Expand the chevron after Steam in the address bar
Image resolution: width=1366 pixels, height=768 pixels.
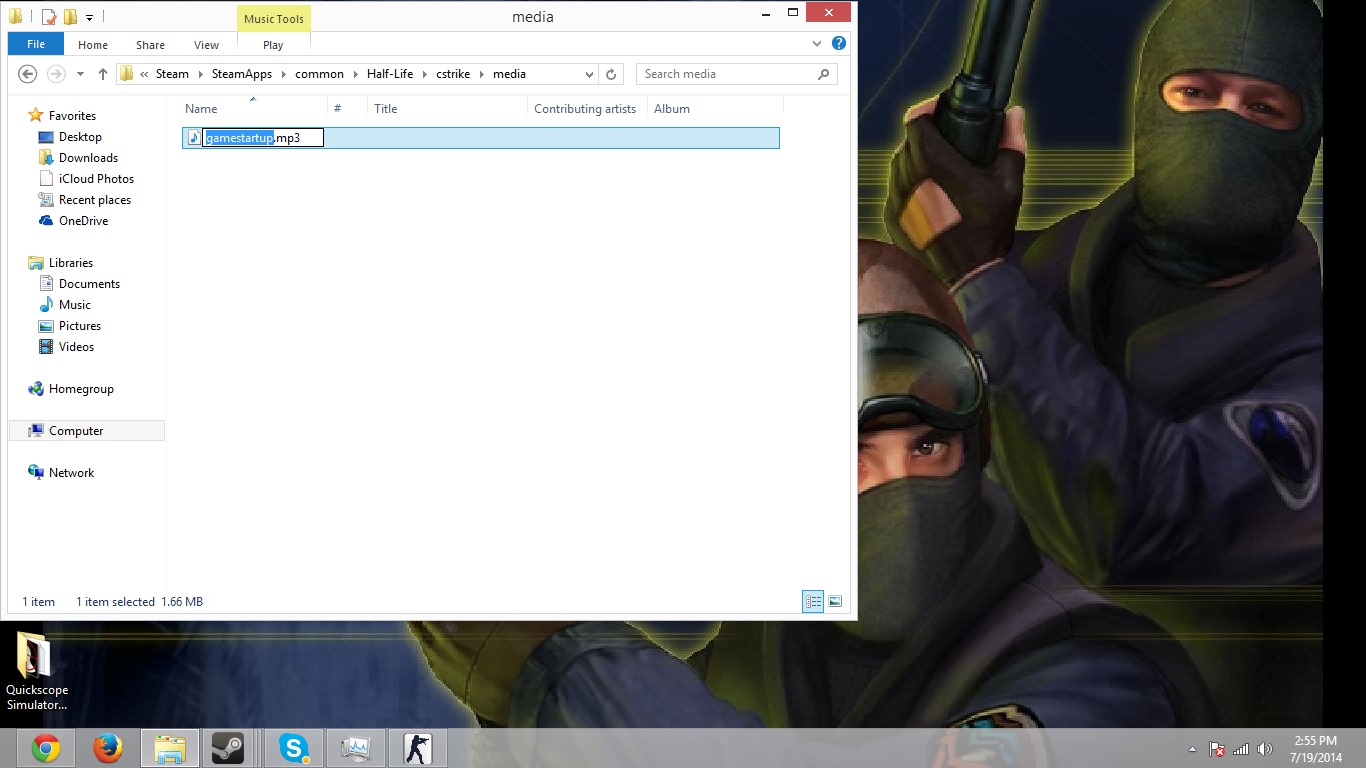[200, 74]
